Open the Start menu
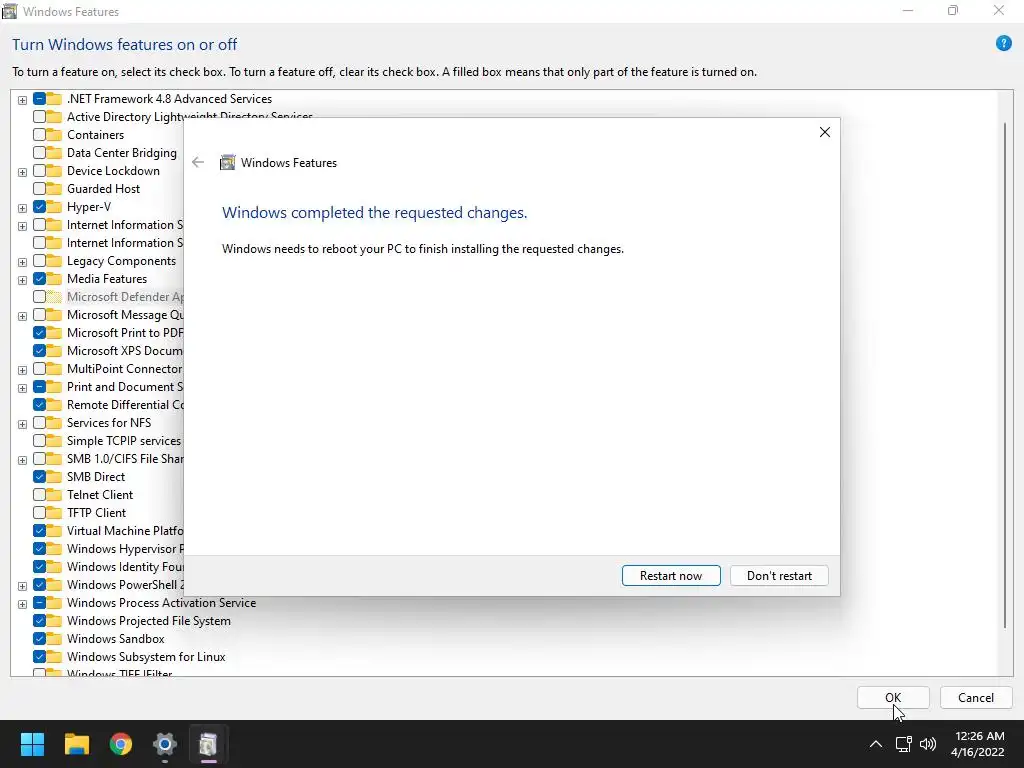1024x768 pixels. pyautogui.click(x=32, y=744)
